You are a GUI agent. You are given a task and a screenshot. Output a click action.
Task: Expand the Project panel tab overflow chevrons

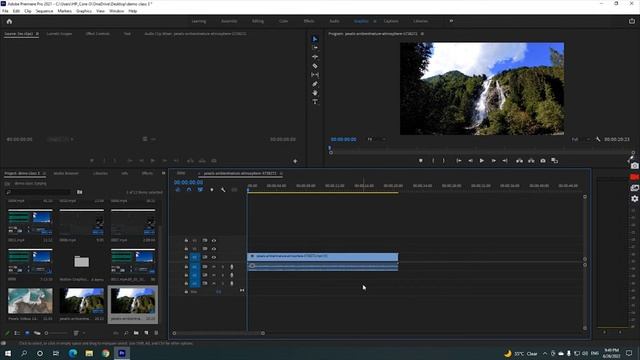164,173
